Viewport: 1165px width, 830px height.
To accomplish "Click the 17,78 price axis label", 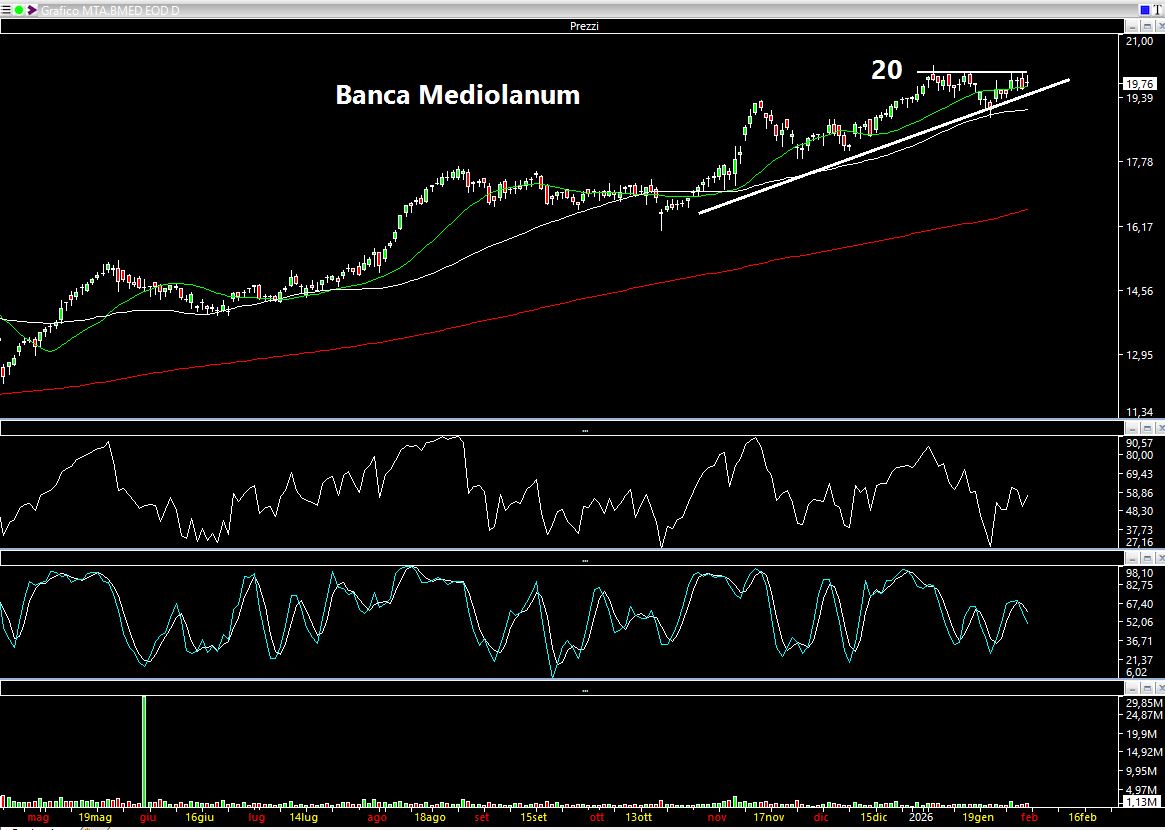I will (1140, 162).
